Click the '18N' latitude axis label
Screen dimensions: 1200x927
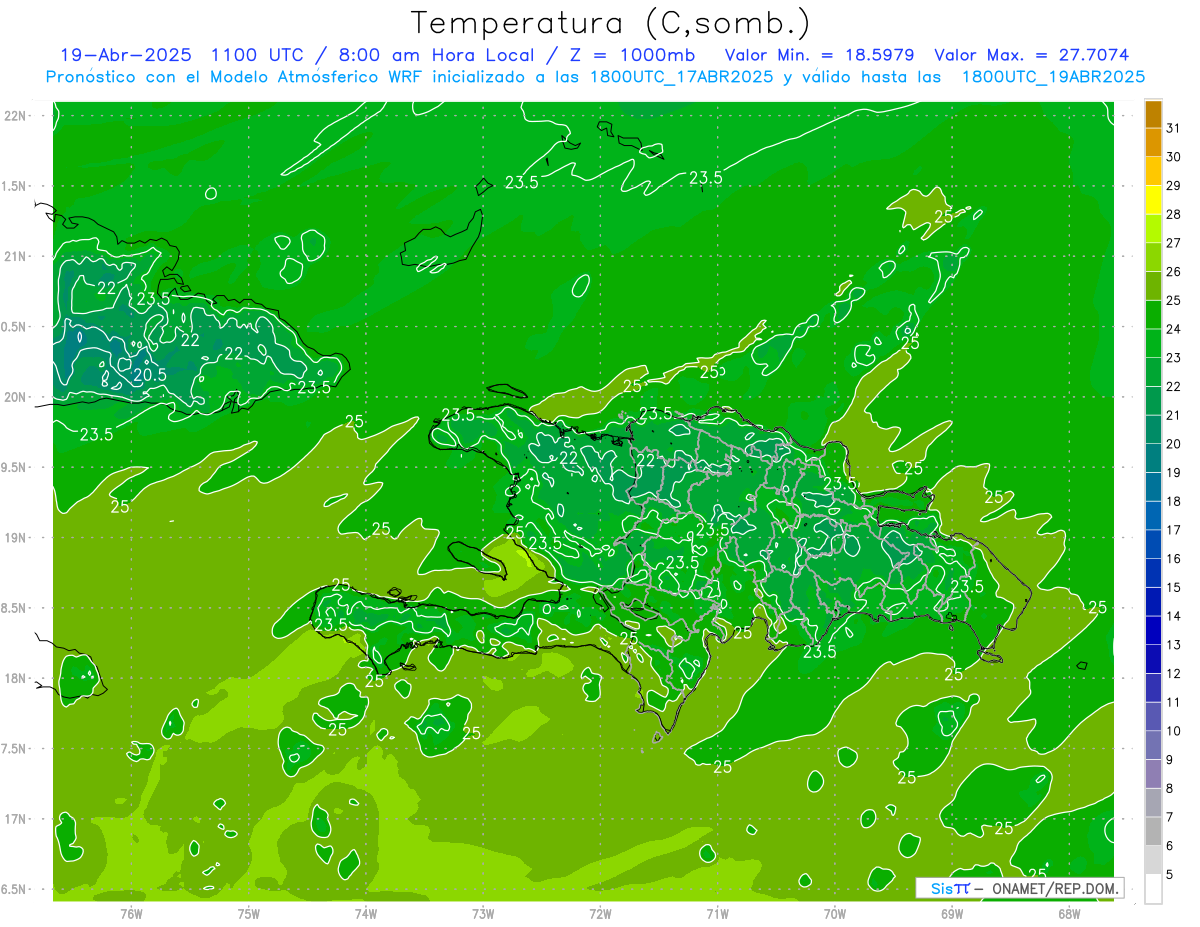[15, 678]
